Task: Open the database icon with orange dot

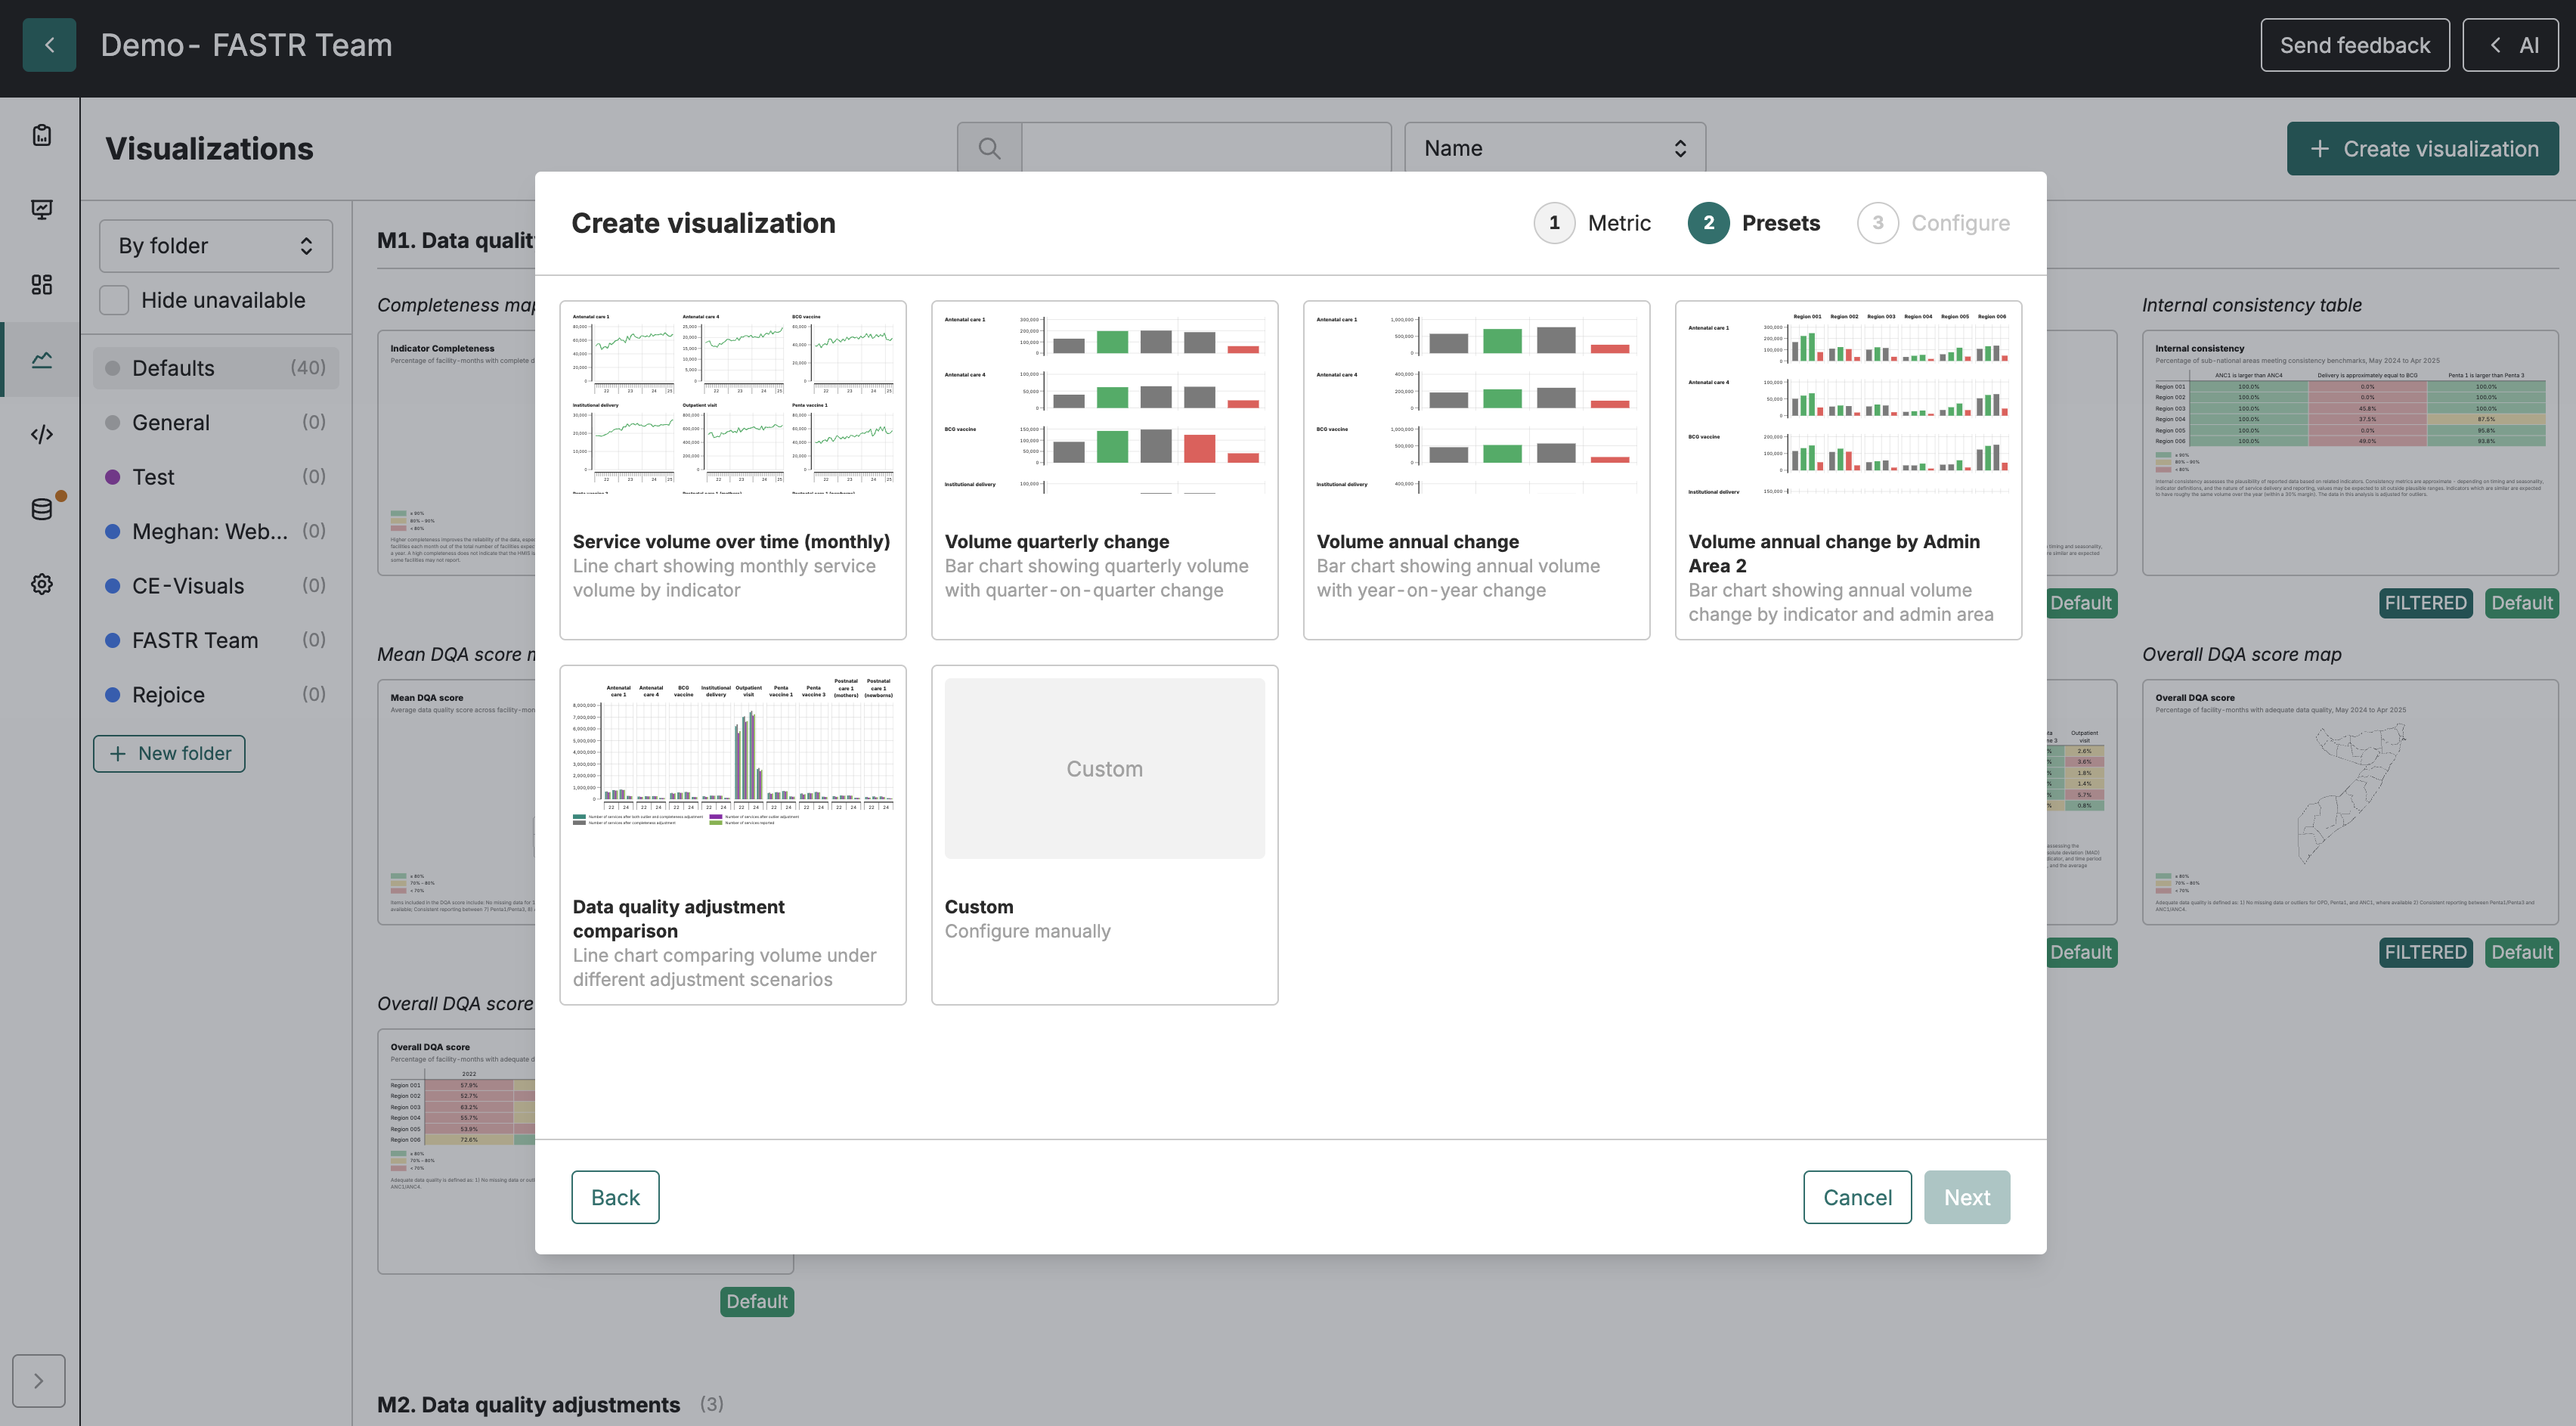Action: click(x=41, y=509)
